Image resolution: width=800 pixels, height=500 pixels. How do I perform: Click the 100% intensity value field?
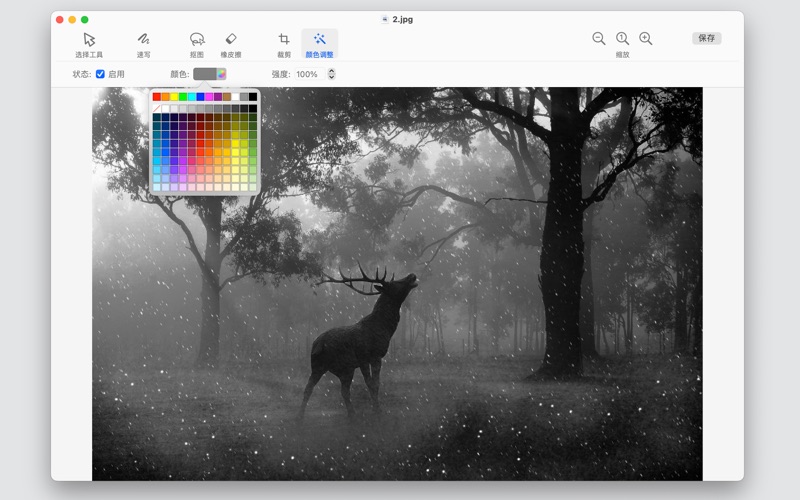[x=307, y=74]
